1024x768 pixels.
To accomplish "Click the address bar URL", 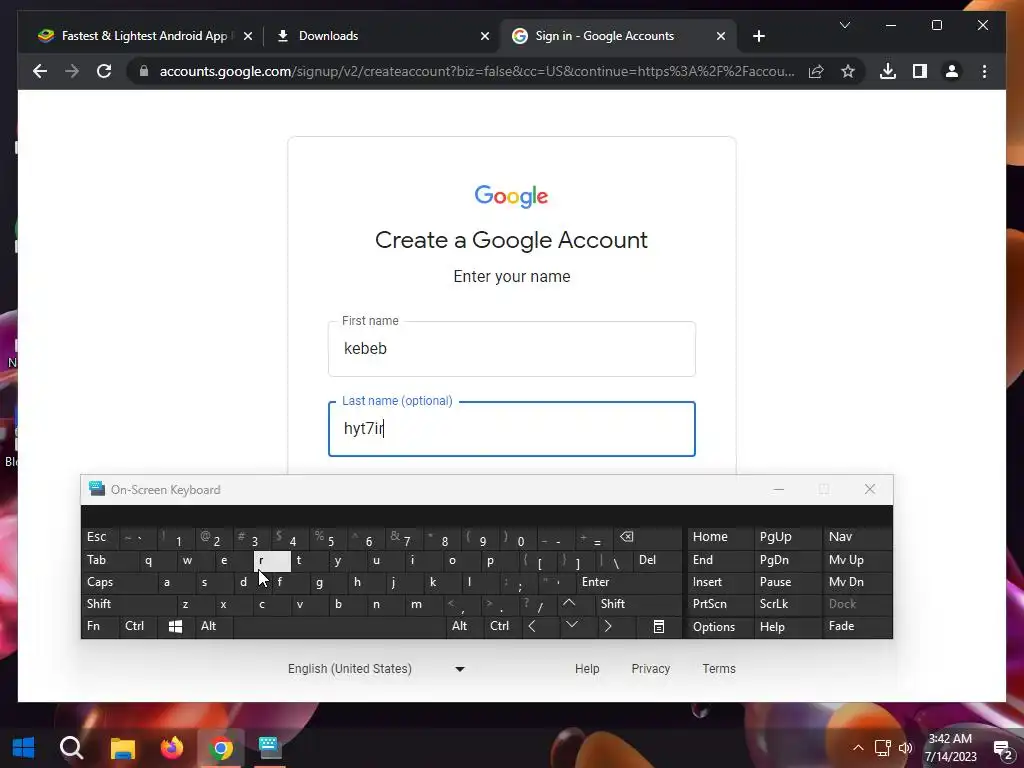I will click(477, 71).
